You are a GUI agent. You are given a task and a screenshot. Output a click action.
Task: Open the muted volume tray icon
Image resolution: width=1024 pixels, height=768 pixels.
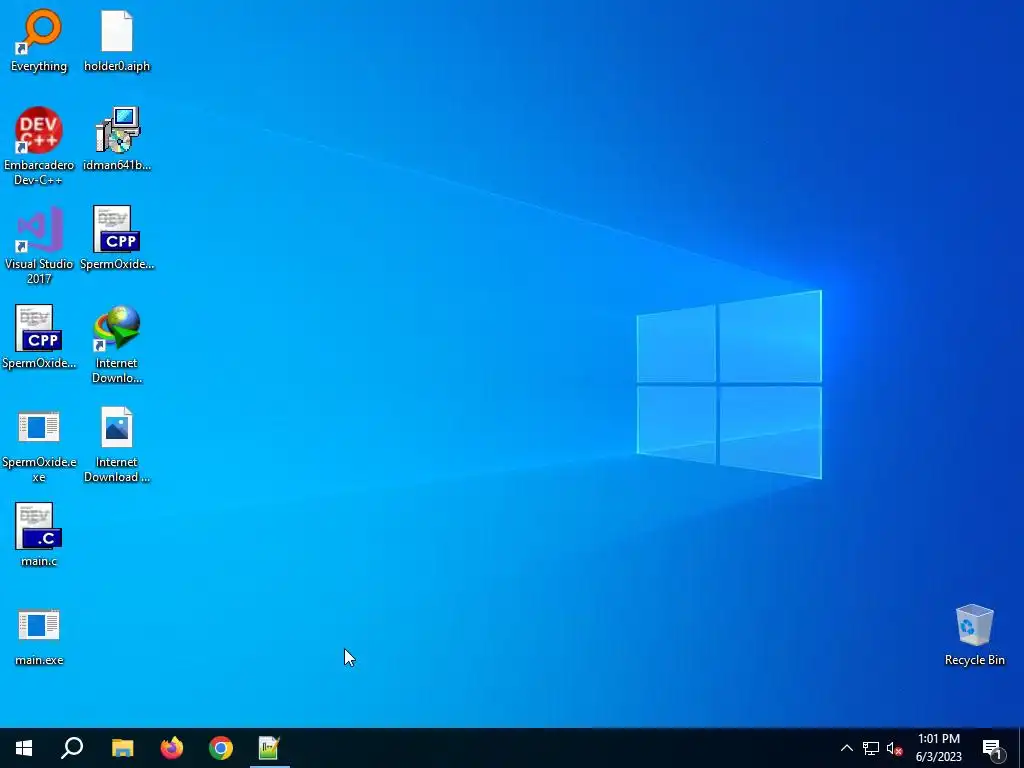click(x=894, y=748)
